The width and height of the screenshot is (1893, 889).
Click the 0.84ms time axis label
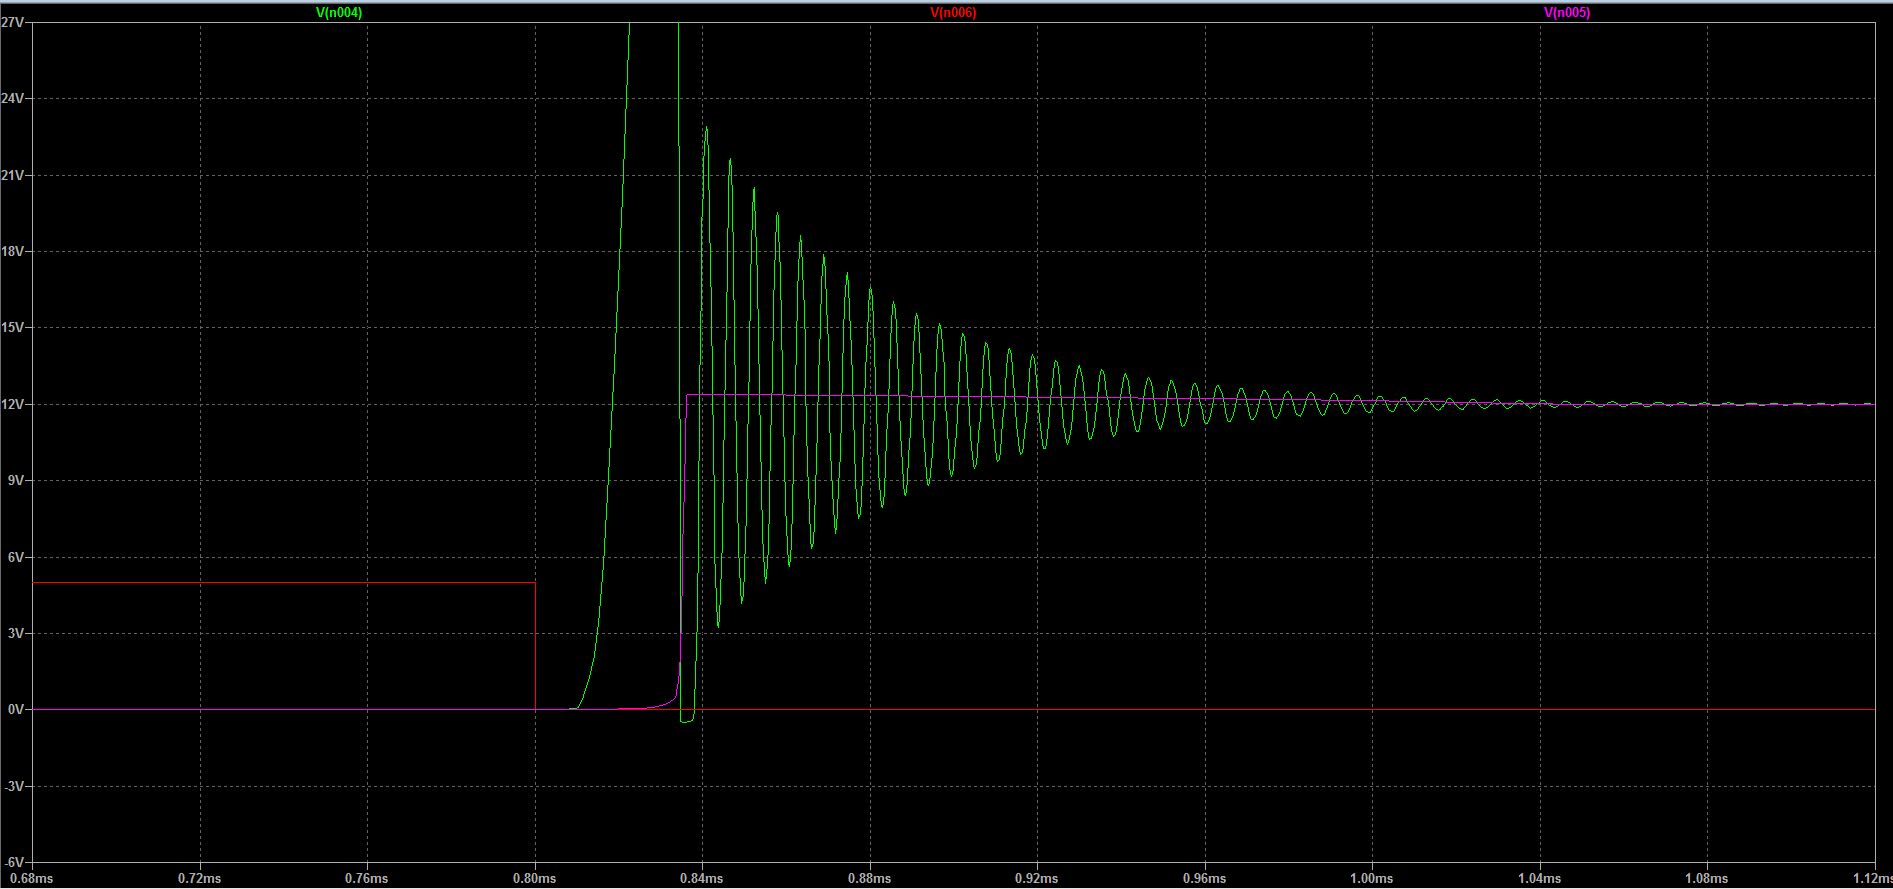pos(702,879)
